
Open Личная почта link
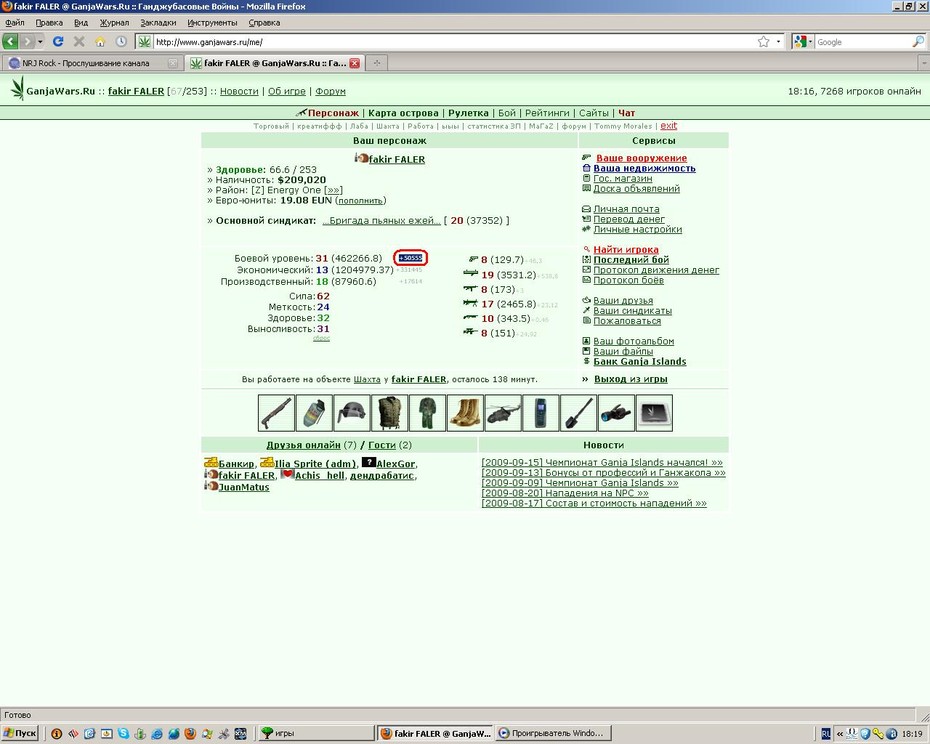click(626, 209)
